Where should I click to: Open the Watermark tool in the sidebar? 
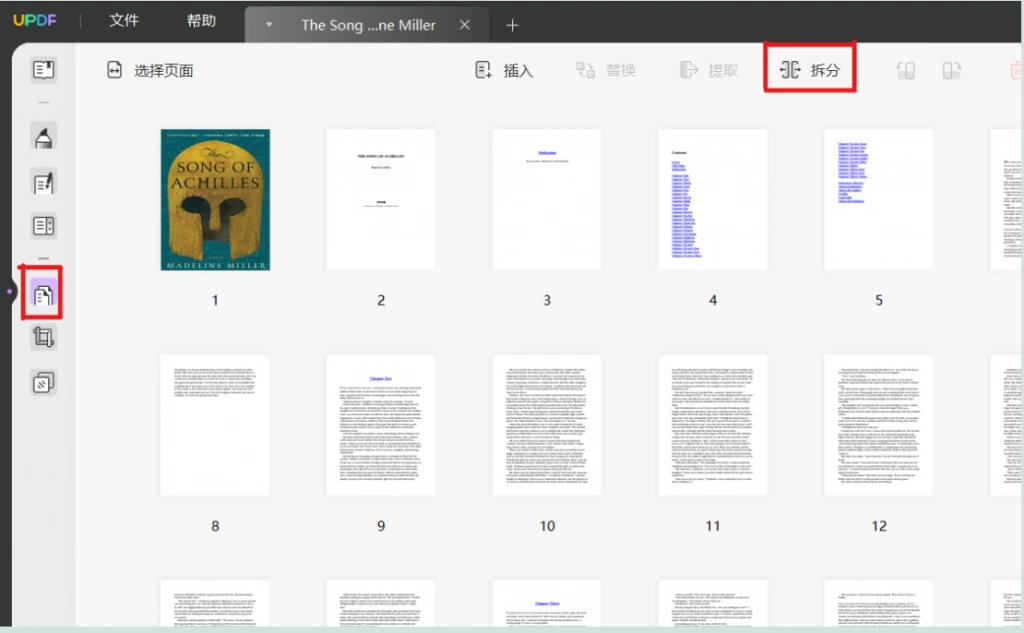43,383
